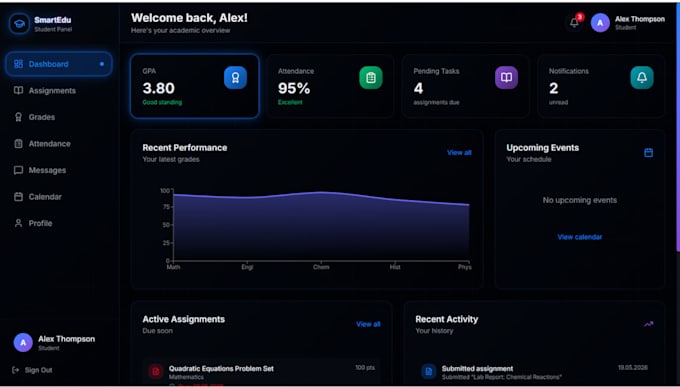The image size is (680, 387).
Task: Click the blue GPA award icon
Action: [235, 78]
